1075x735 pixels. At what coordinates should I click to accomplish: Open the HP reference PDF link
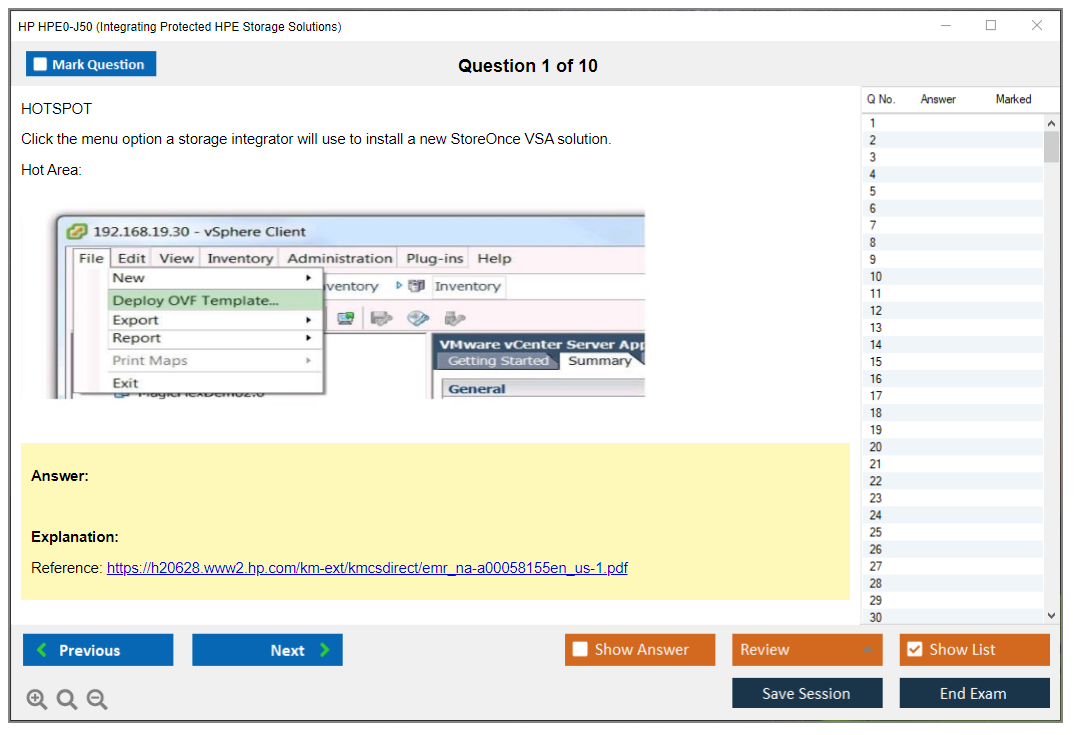click(367, 568)
